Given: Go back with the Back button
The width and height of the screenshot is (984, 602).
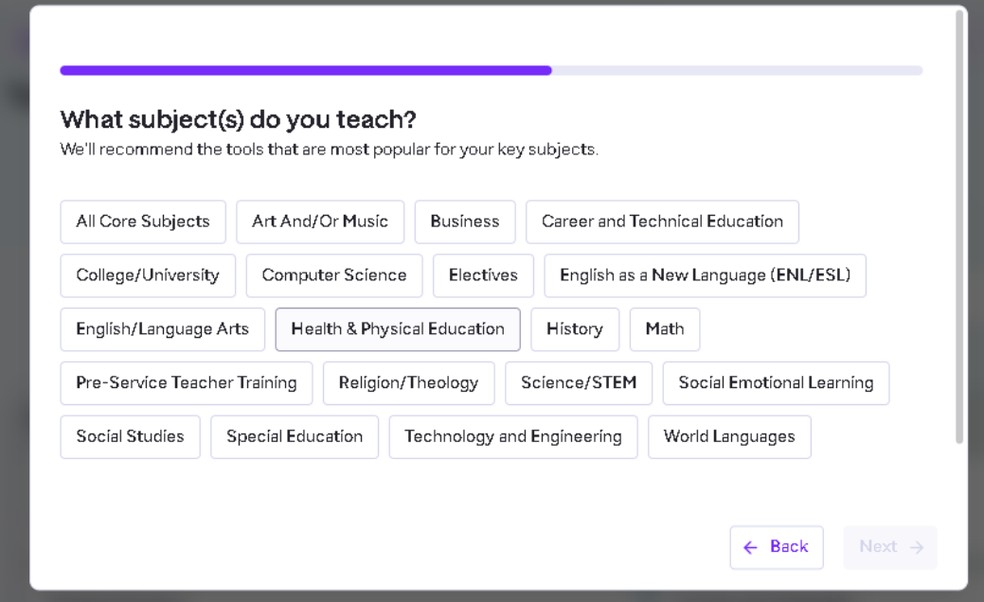Looking at the screenshot, I should tap(776, 547).
